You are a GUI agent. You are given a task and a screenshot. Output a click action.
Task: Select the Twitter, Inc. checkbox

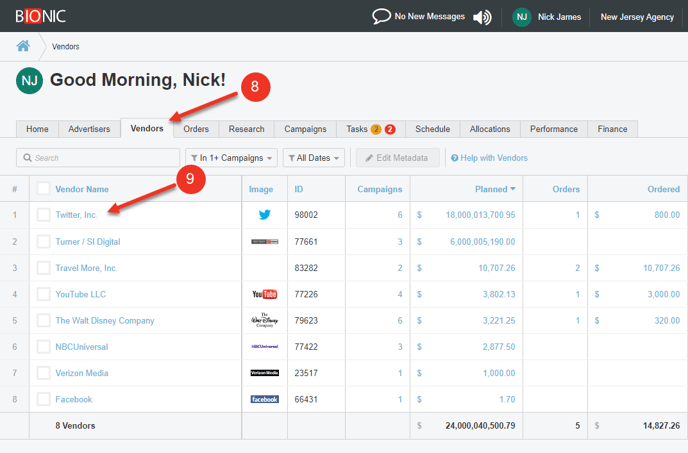pos(43,215)
